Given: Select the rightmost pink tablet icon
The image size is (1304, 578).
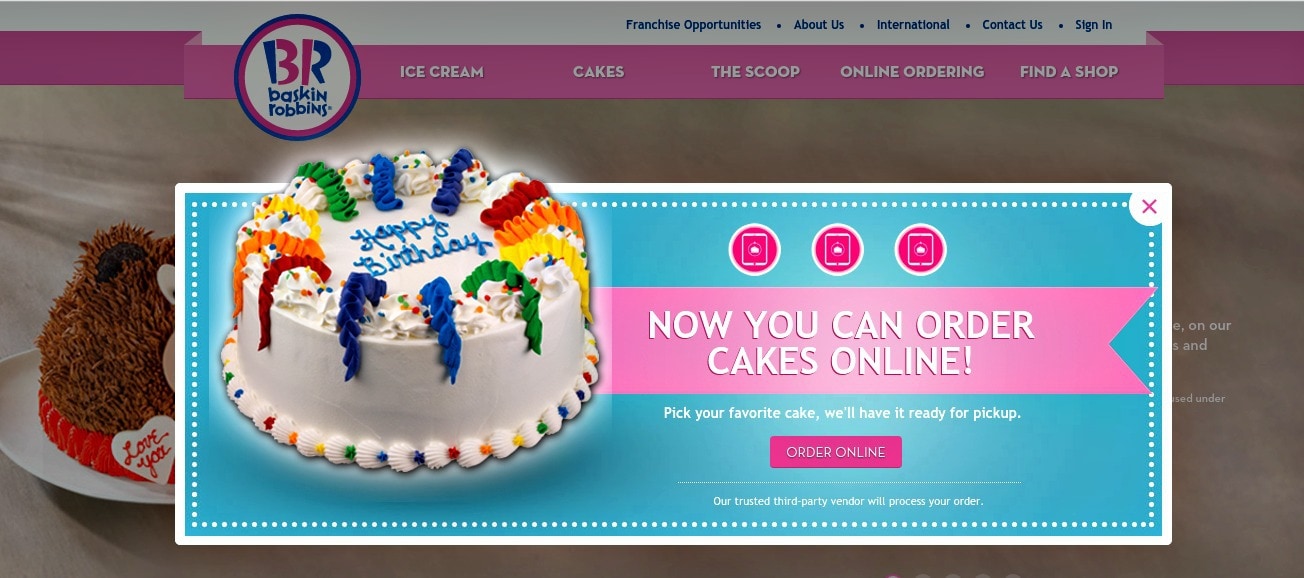Looking at the screenshot, I should pos(920,250).
